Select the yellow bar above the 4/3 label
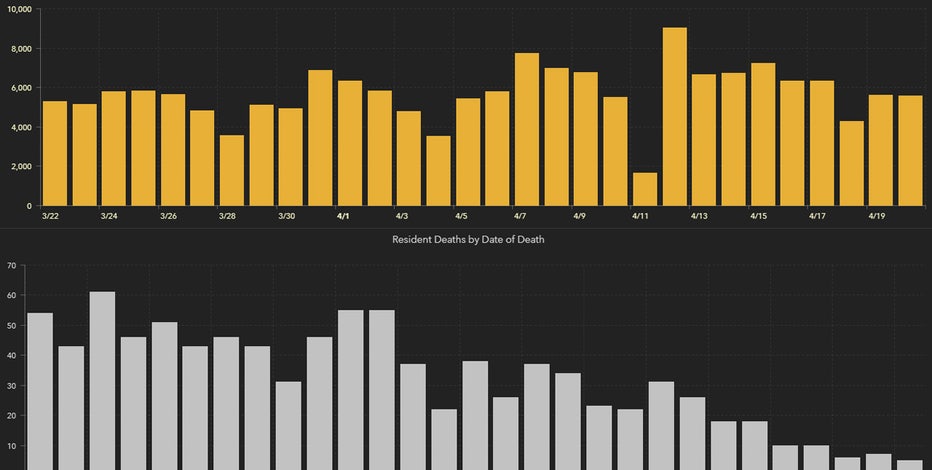Image resolution: width=932 pixels, height=470 pixels. tap(409, 158)
